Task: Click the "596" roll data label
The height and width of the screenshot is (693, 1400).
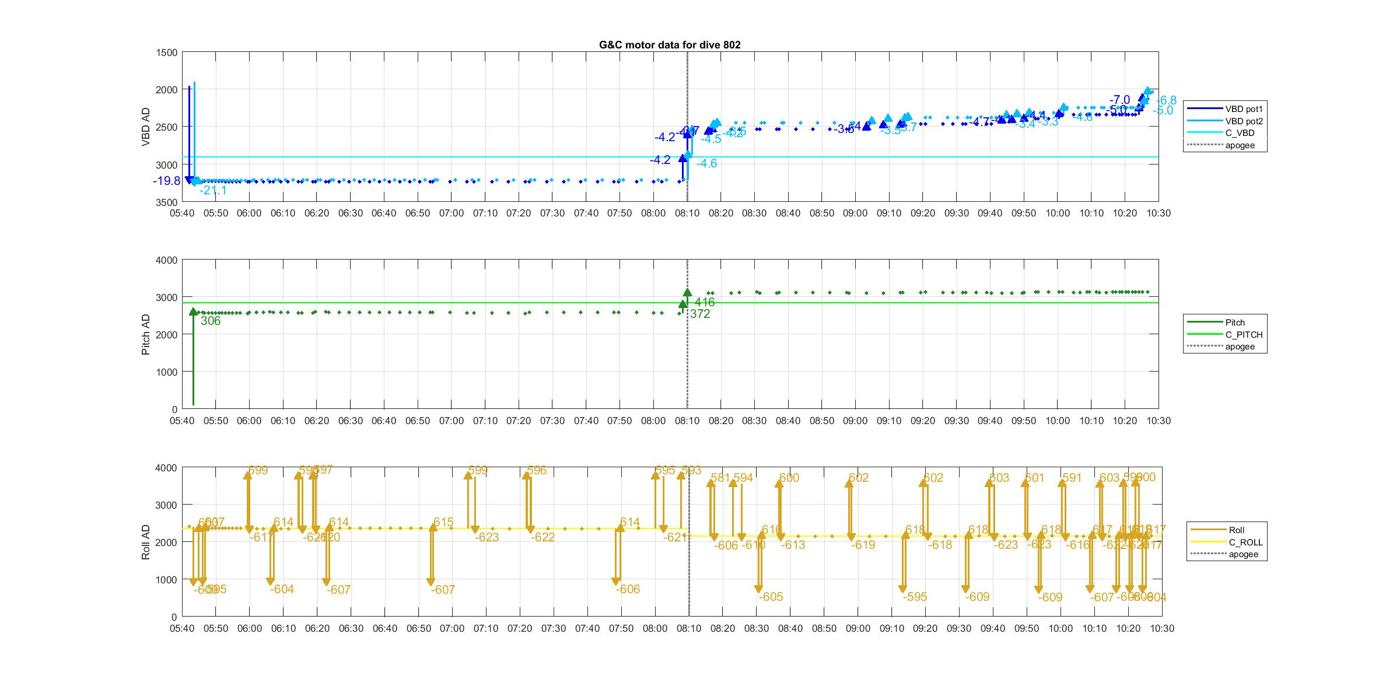Action: (x=537, y=470)
